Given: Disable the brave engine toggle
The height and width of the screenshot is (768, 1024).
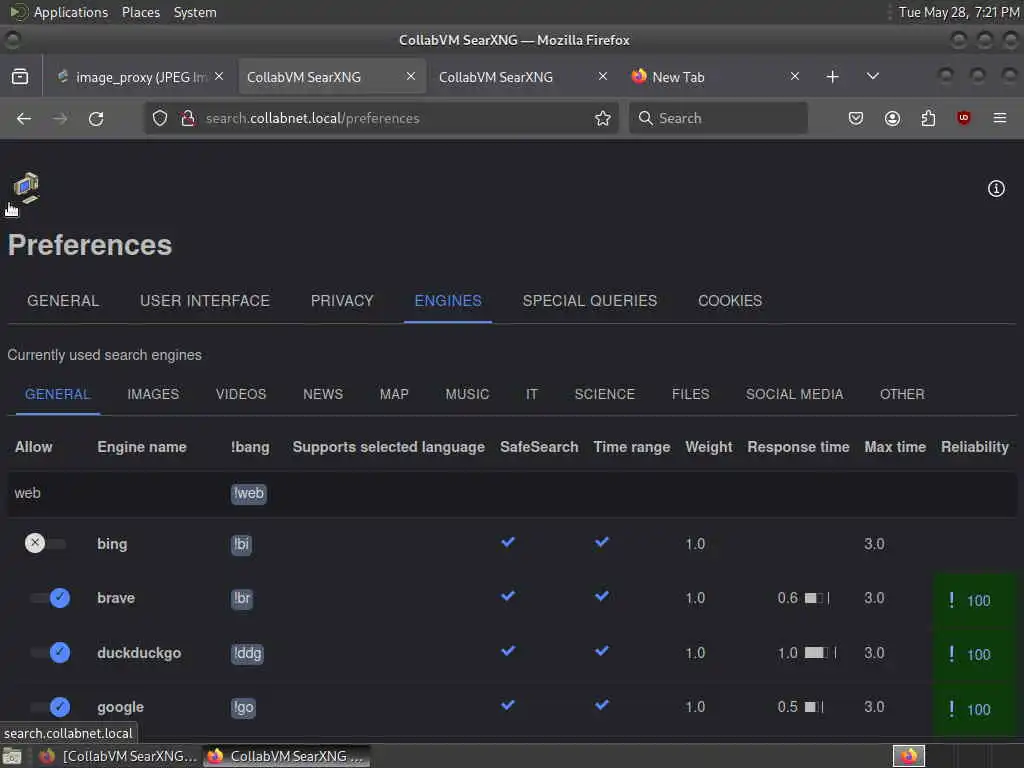Looking at the screenshot, I should pyautogui.click(x=50, y=598).
